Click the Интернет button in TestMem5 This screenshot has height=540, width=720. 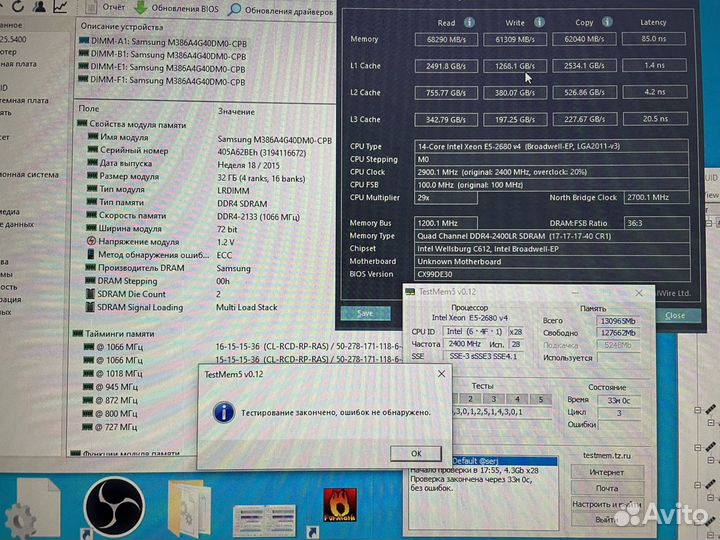coord(607,472)
